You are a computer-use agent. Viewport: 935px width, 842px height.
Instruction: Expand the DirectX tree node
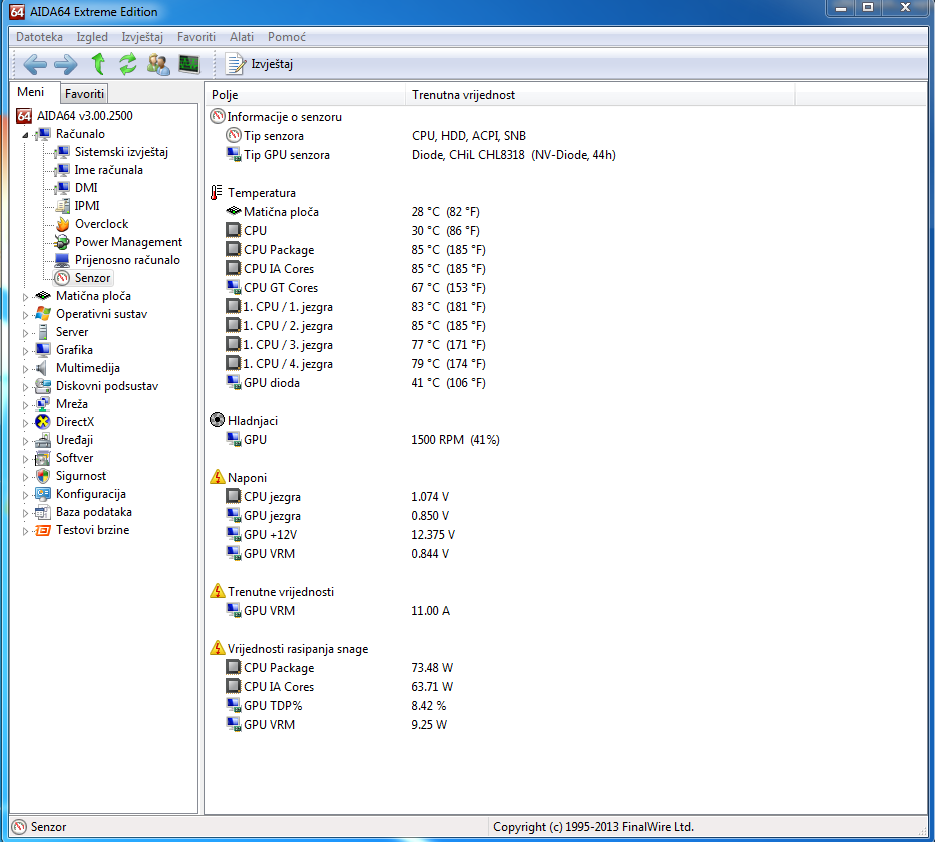(x=25, y=423)
